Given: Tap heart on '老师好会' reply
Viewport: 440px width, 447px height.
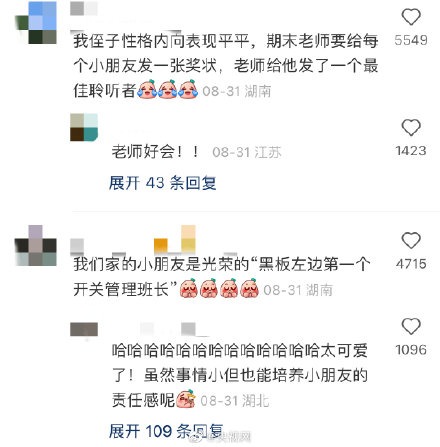Looking at the screenshot, I should [x=411, y=127].
